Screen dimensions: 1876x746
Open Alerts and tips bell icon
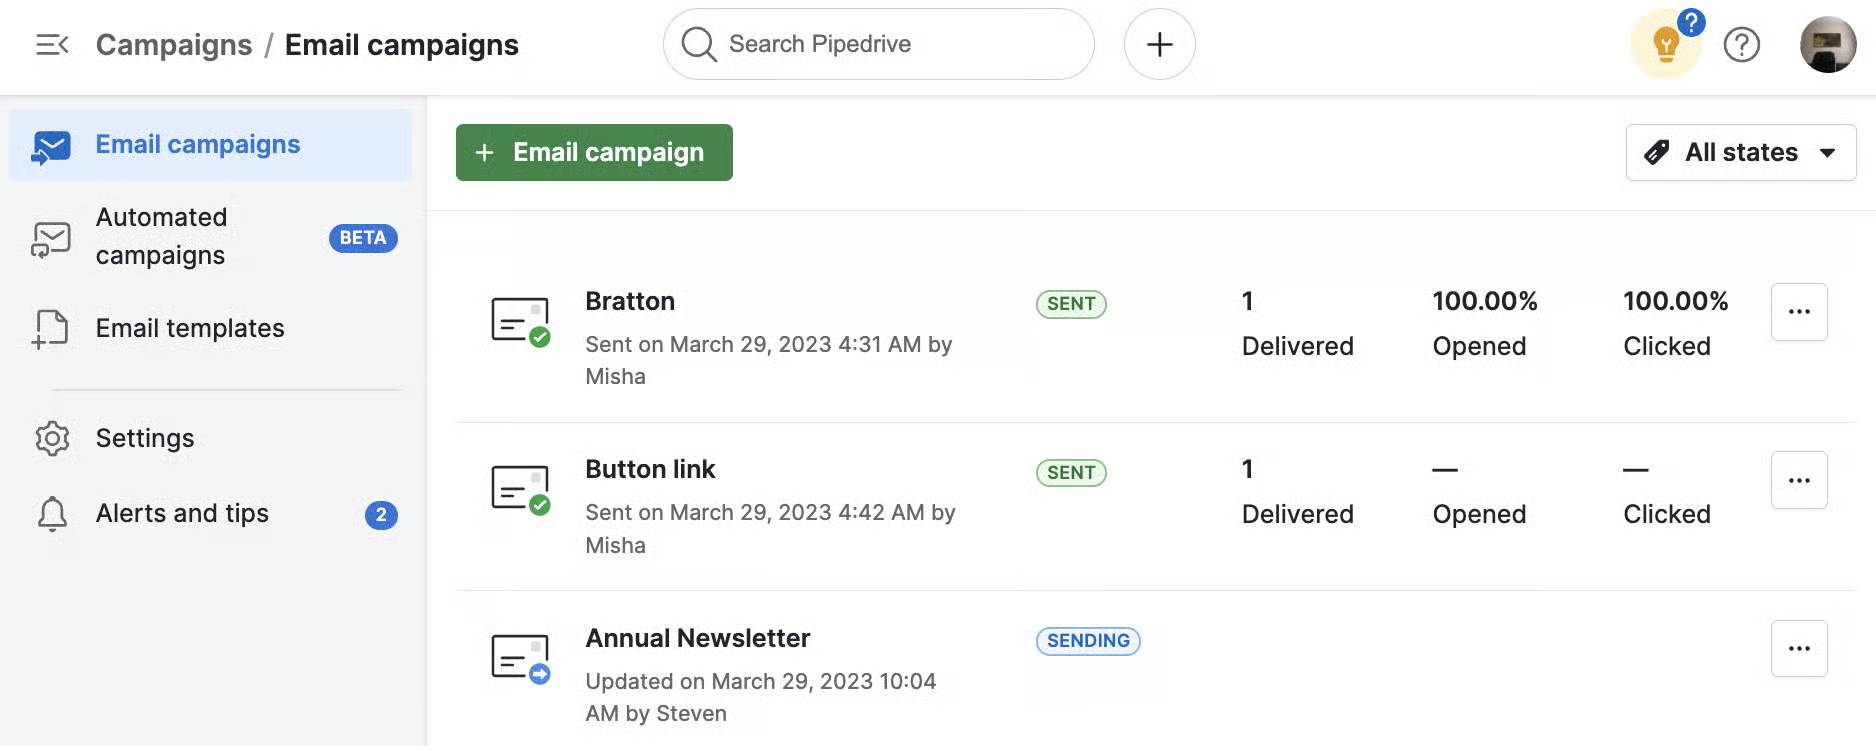pyautogui.click(x=51, y=513)
